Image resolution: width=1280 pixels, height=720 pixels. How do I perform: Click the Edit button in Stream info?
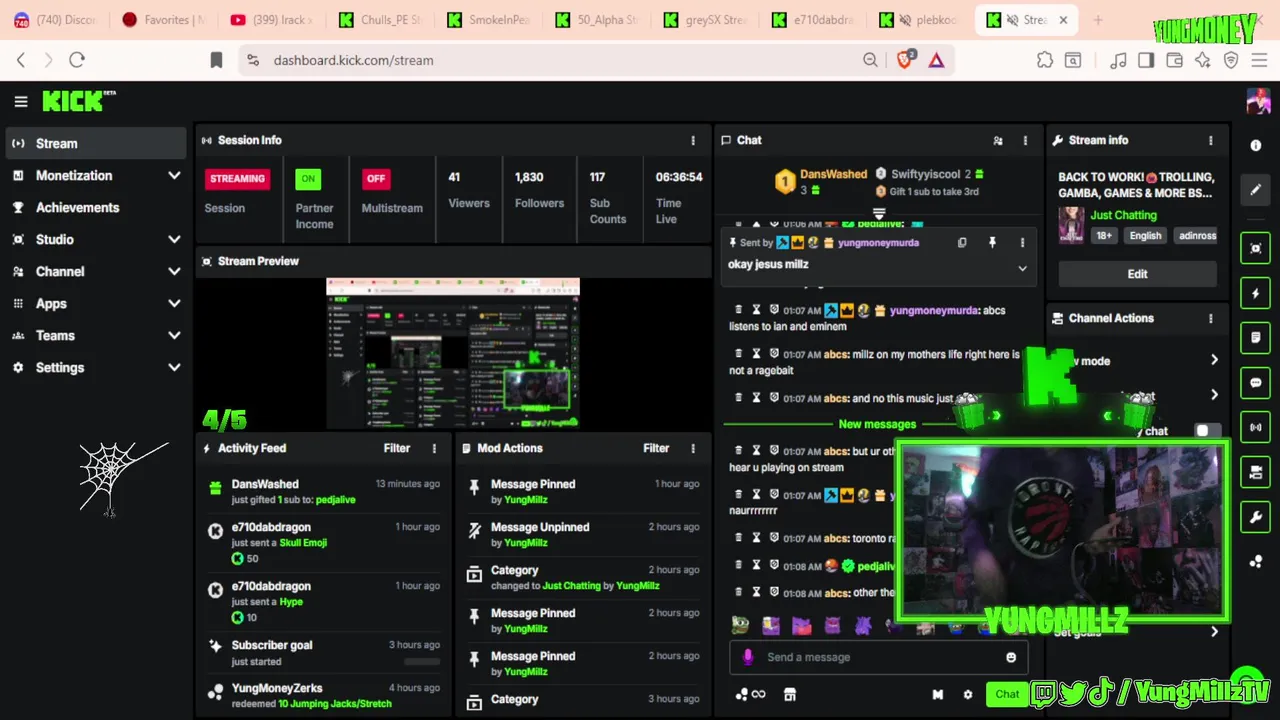pos(1138,274)
